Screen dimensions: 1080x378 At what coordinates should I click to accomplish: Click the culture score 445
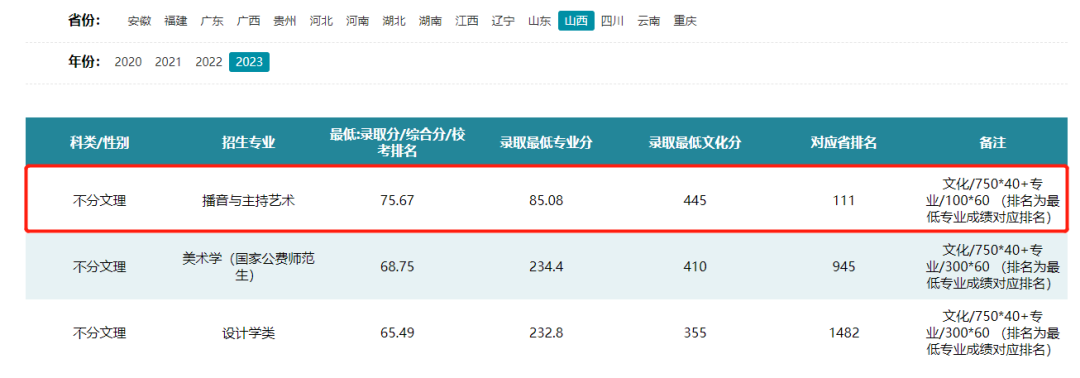695,201
